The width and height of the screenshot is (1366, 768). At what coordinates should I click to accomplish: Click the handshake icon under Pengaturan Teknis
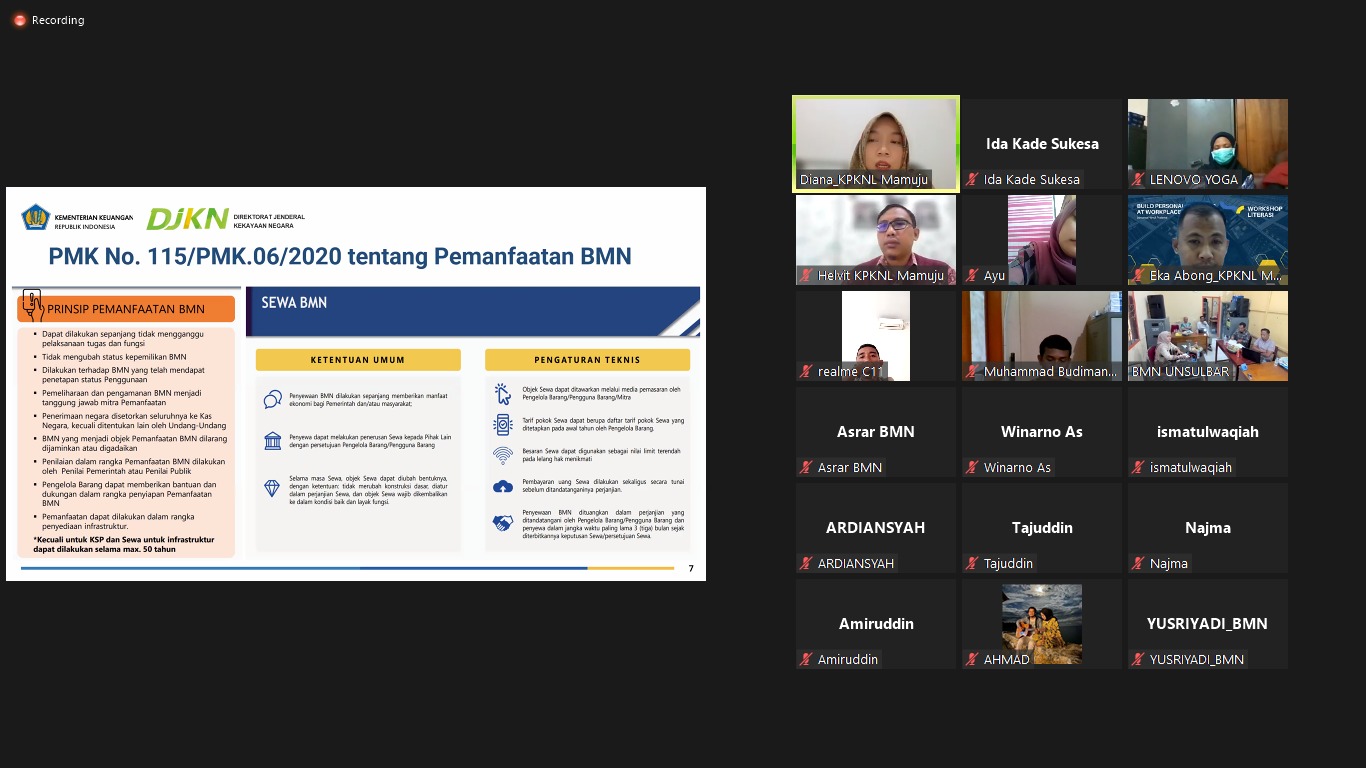pos(503,522)
